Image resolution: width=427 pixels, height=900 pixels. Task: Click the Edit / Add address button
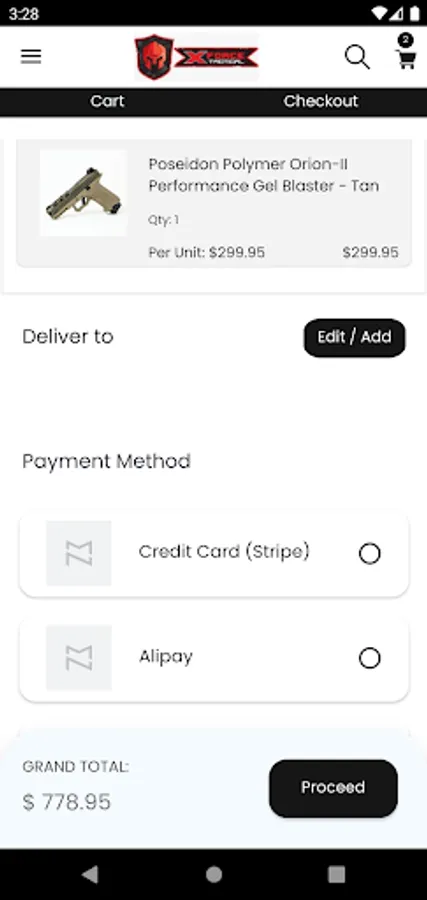tap(354, 338)
